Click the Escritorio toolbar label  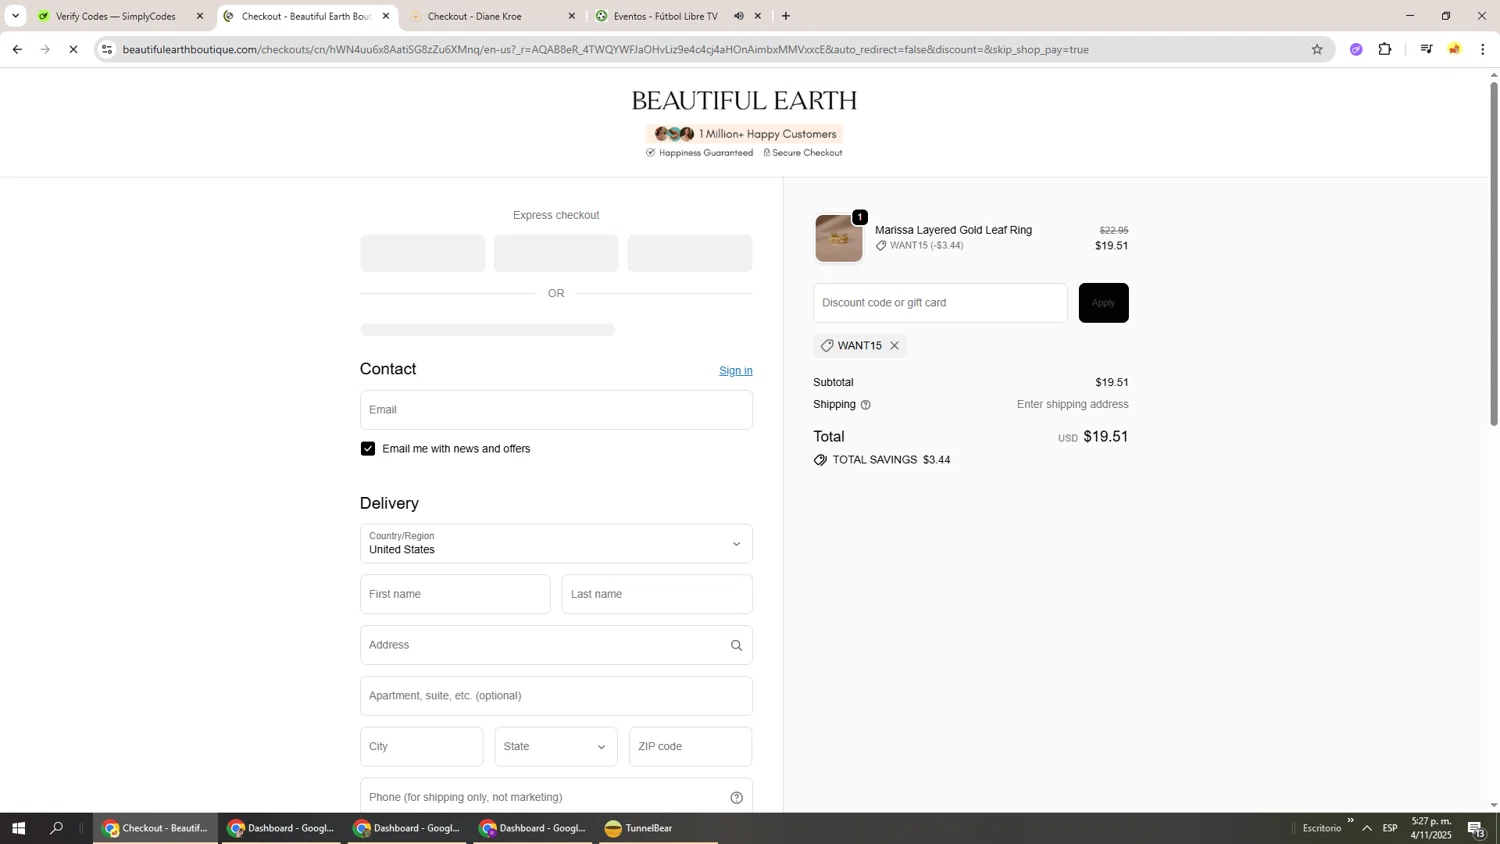[x=1322, y=828]
